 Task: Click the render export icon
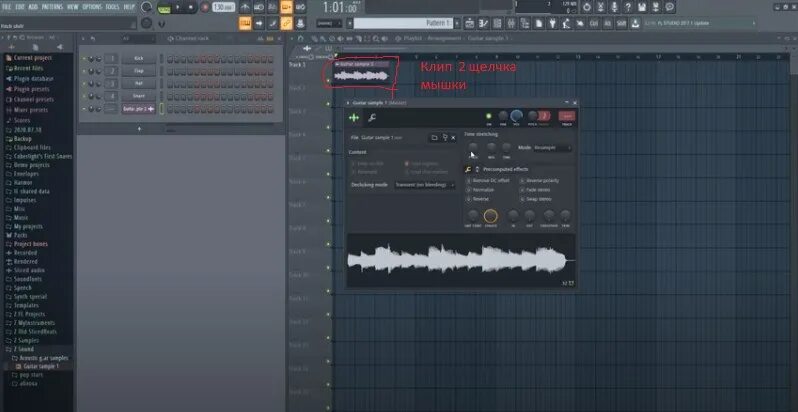pos(656,7)
